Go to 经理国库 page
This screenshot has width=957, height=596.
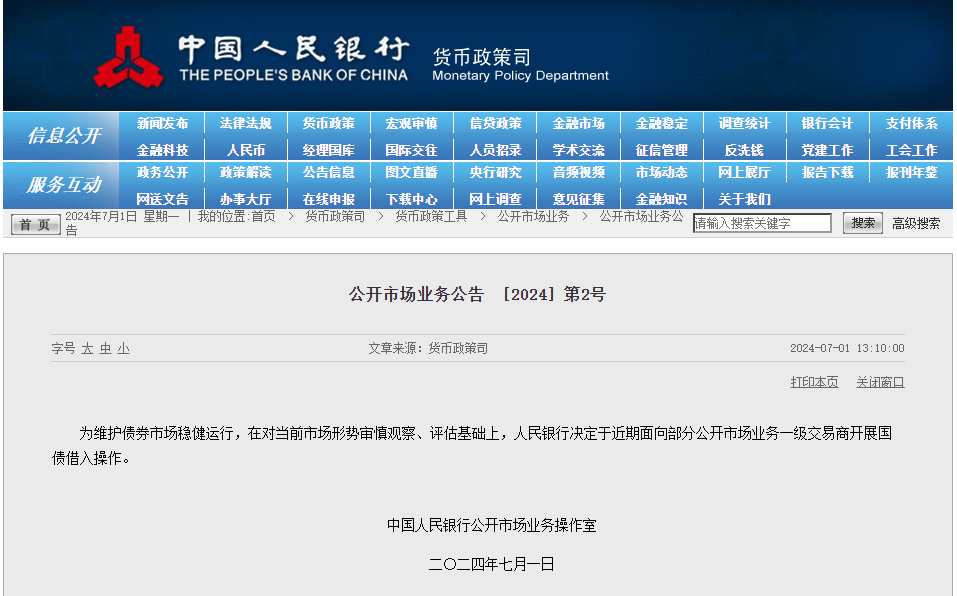pos(328,150)
